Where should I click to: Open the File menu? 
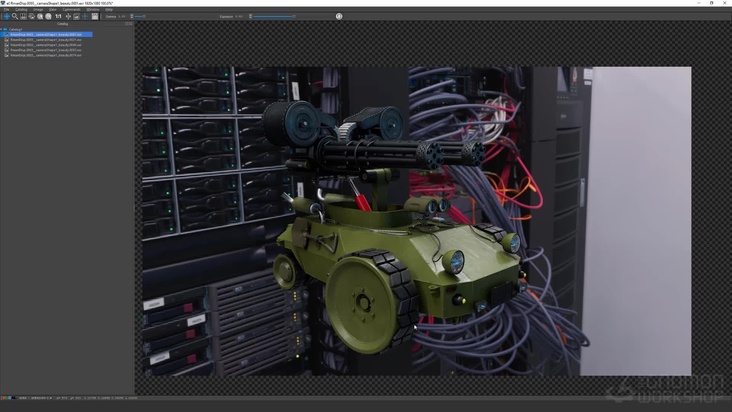6,9
